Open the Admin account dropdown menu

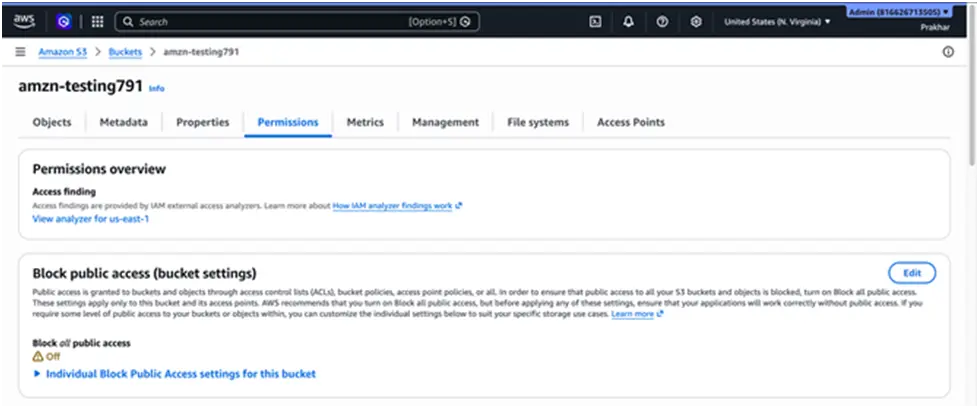tap(898, 12)
